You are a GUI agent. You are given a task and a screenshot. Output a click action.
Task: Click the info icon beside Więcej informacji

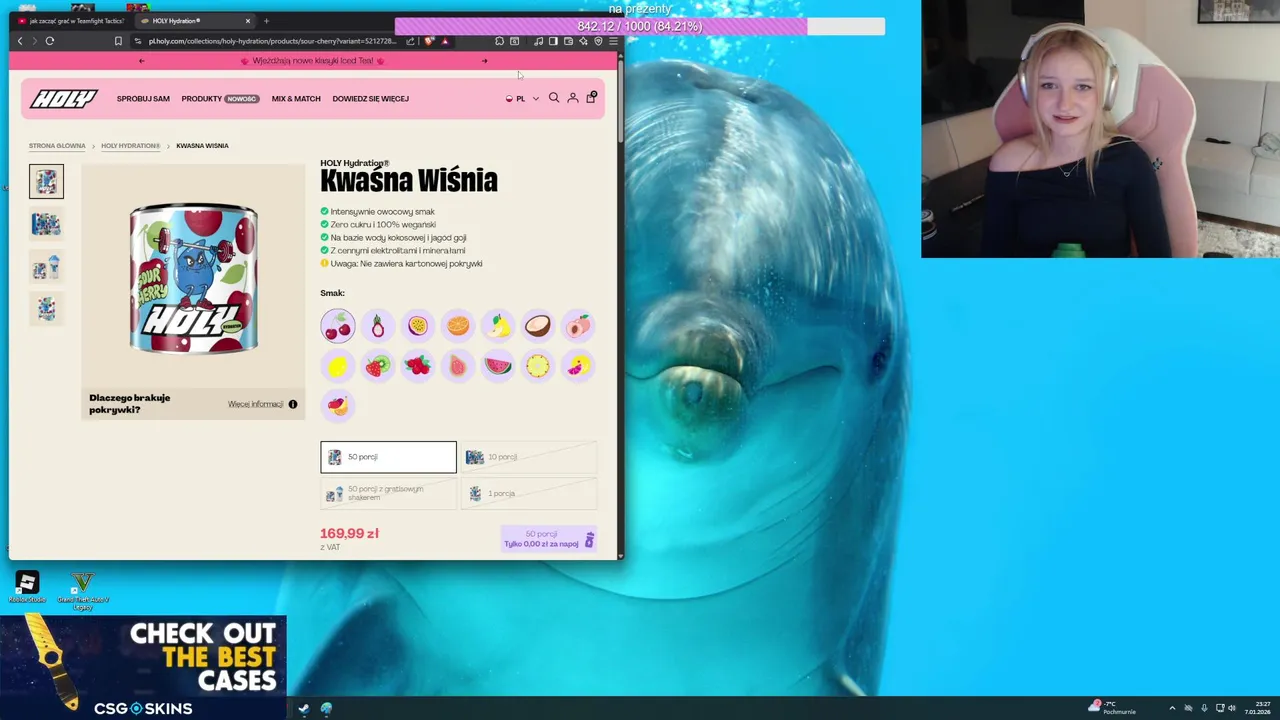point(293,404)
